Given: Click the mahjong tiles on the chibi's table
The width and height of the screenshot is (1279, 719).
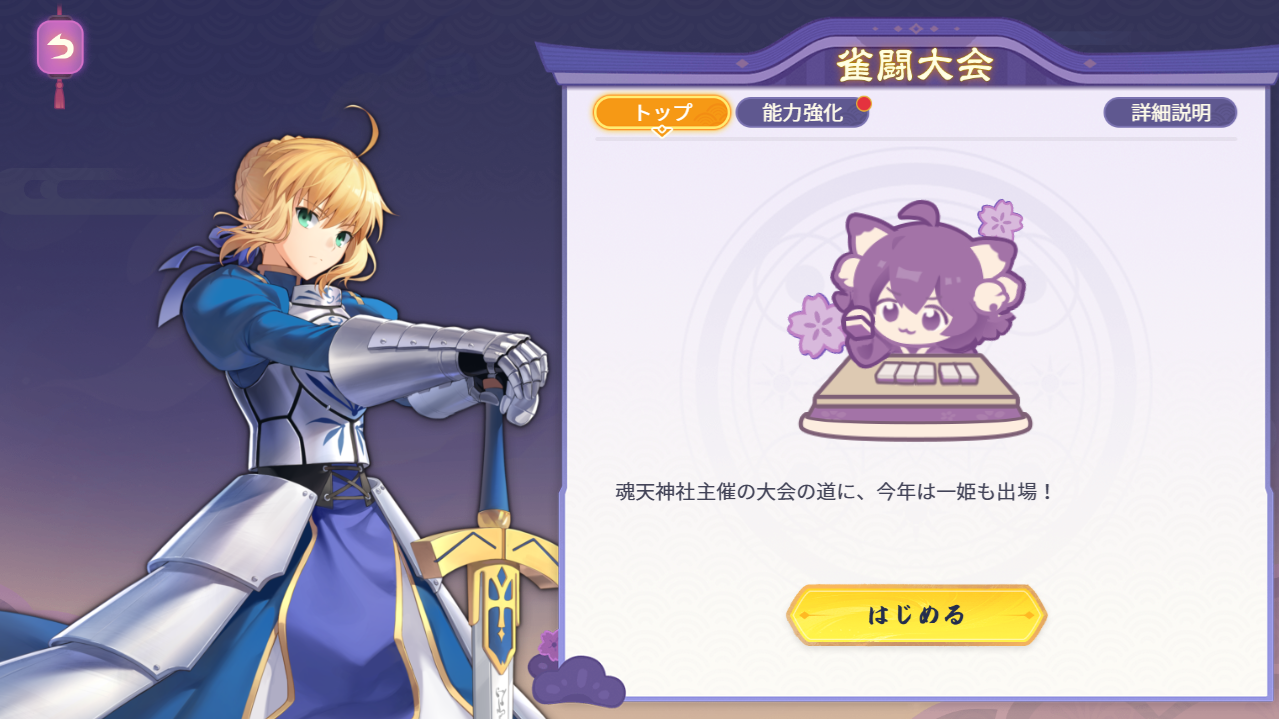Looking at the screenshot, I should tap(917, 374).
